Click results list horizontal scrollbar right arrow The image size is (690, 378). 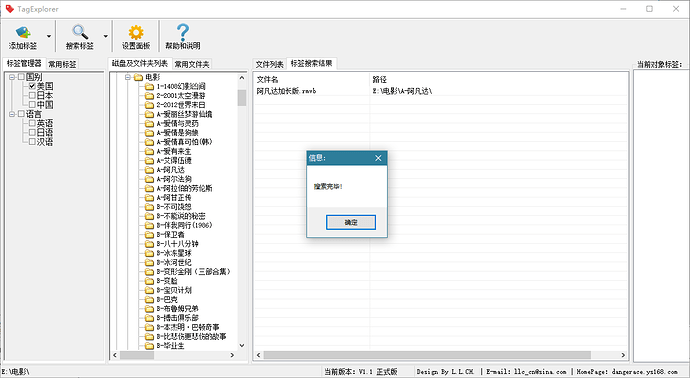[x=623, y=355]
